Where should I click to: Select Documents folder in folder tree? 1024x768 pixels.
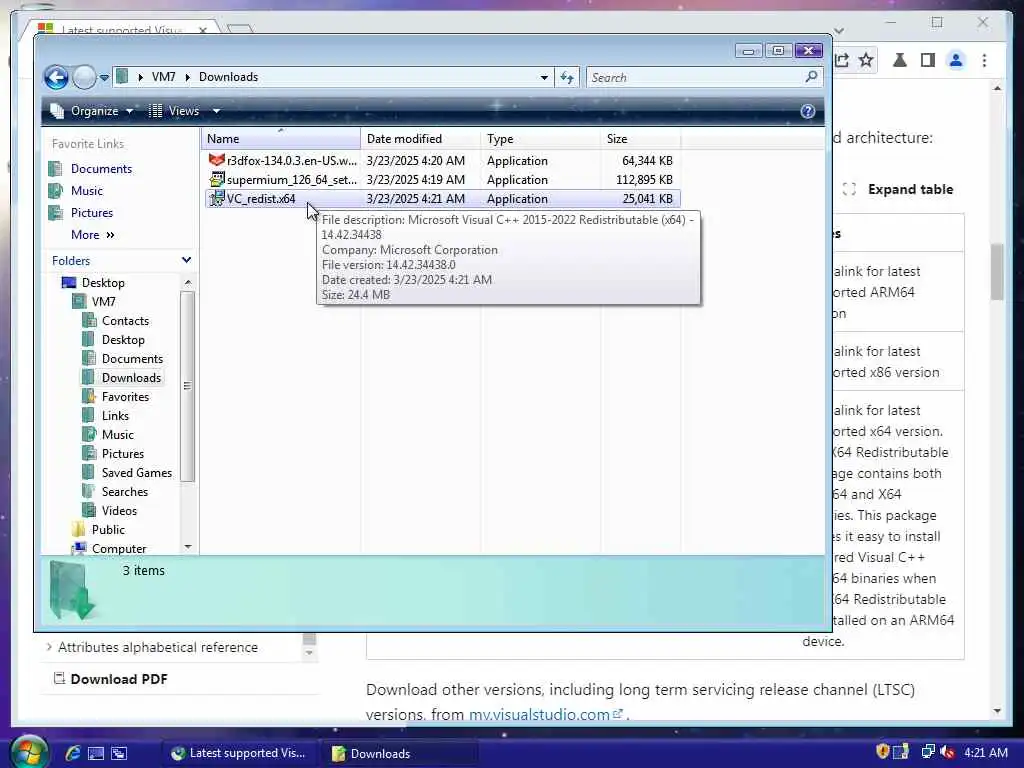pos(132,359)
